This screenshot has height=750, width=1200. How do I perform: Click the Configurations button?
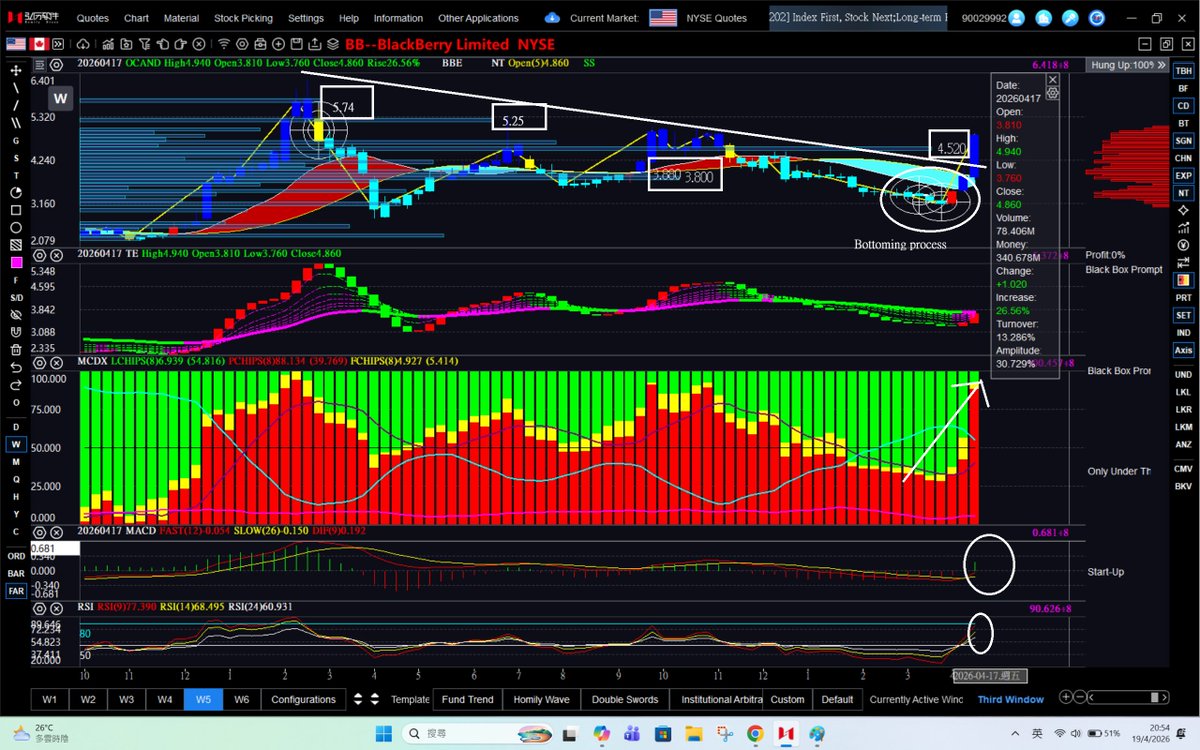(x=303, y=699)
